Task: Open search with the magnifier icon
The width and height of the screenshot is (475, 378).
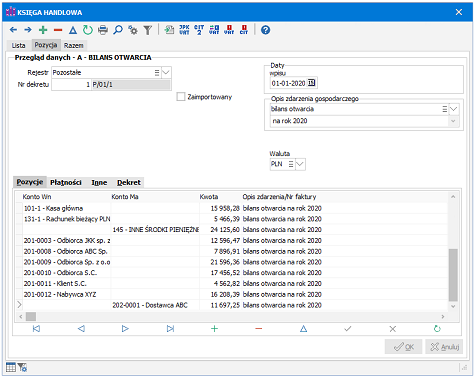Action: 118,30
